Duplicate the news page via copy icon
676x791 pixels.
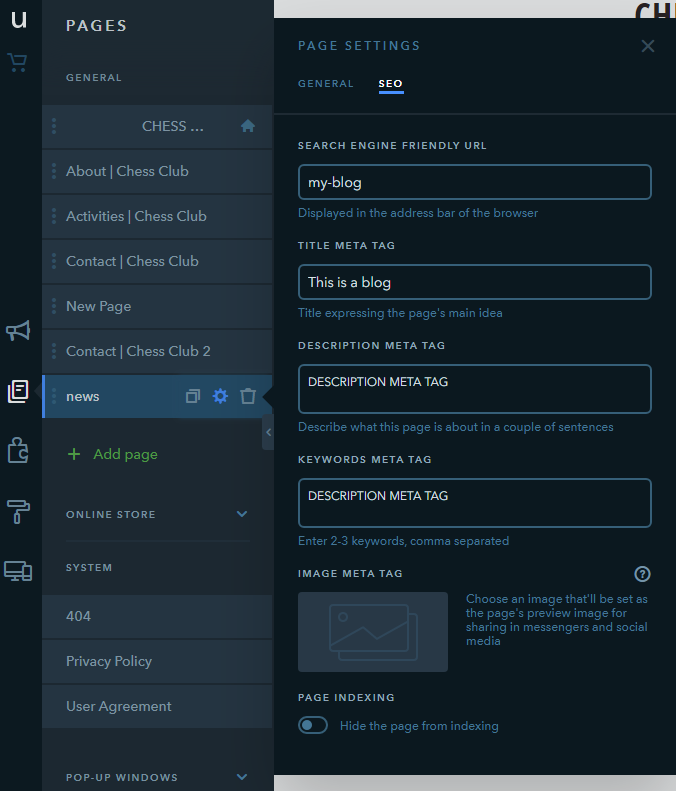pyautogui.click(x=193, y=397)
